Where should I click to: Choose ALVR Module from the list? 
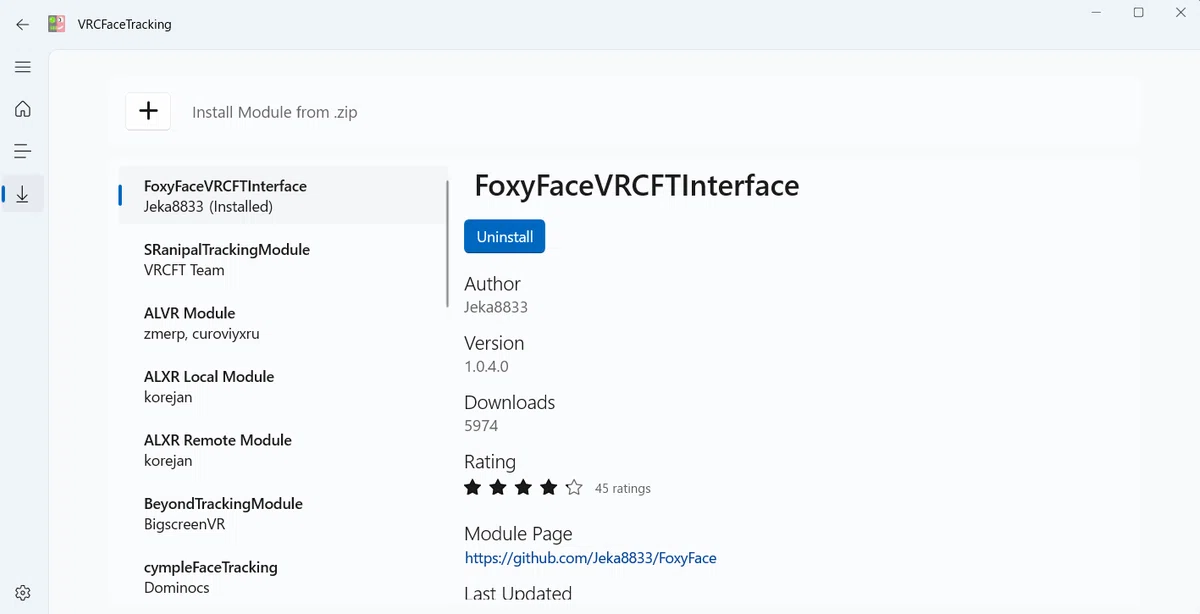click(283, 323)
